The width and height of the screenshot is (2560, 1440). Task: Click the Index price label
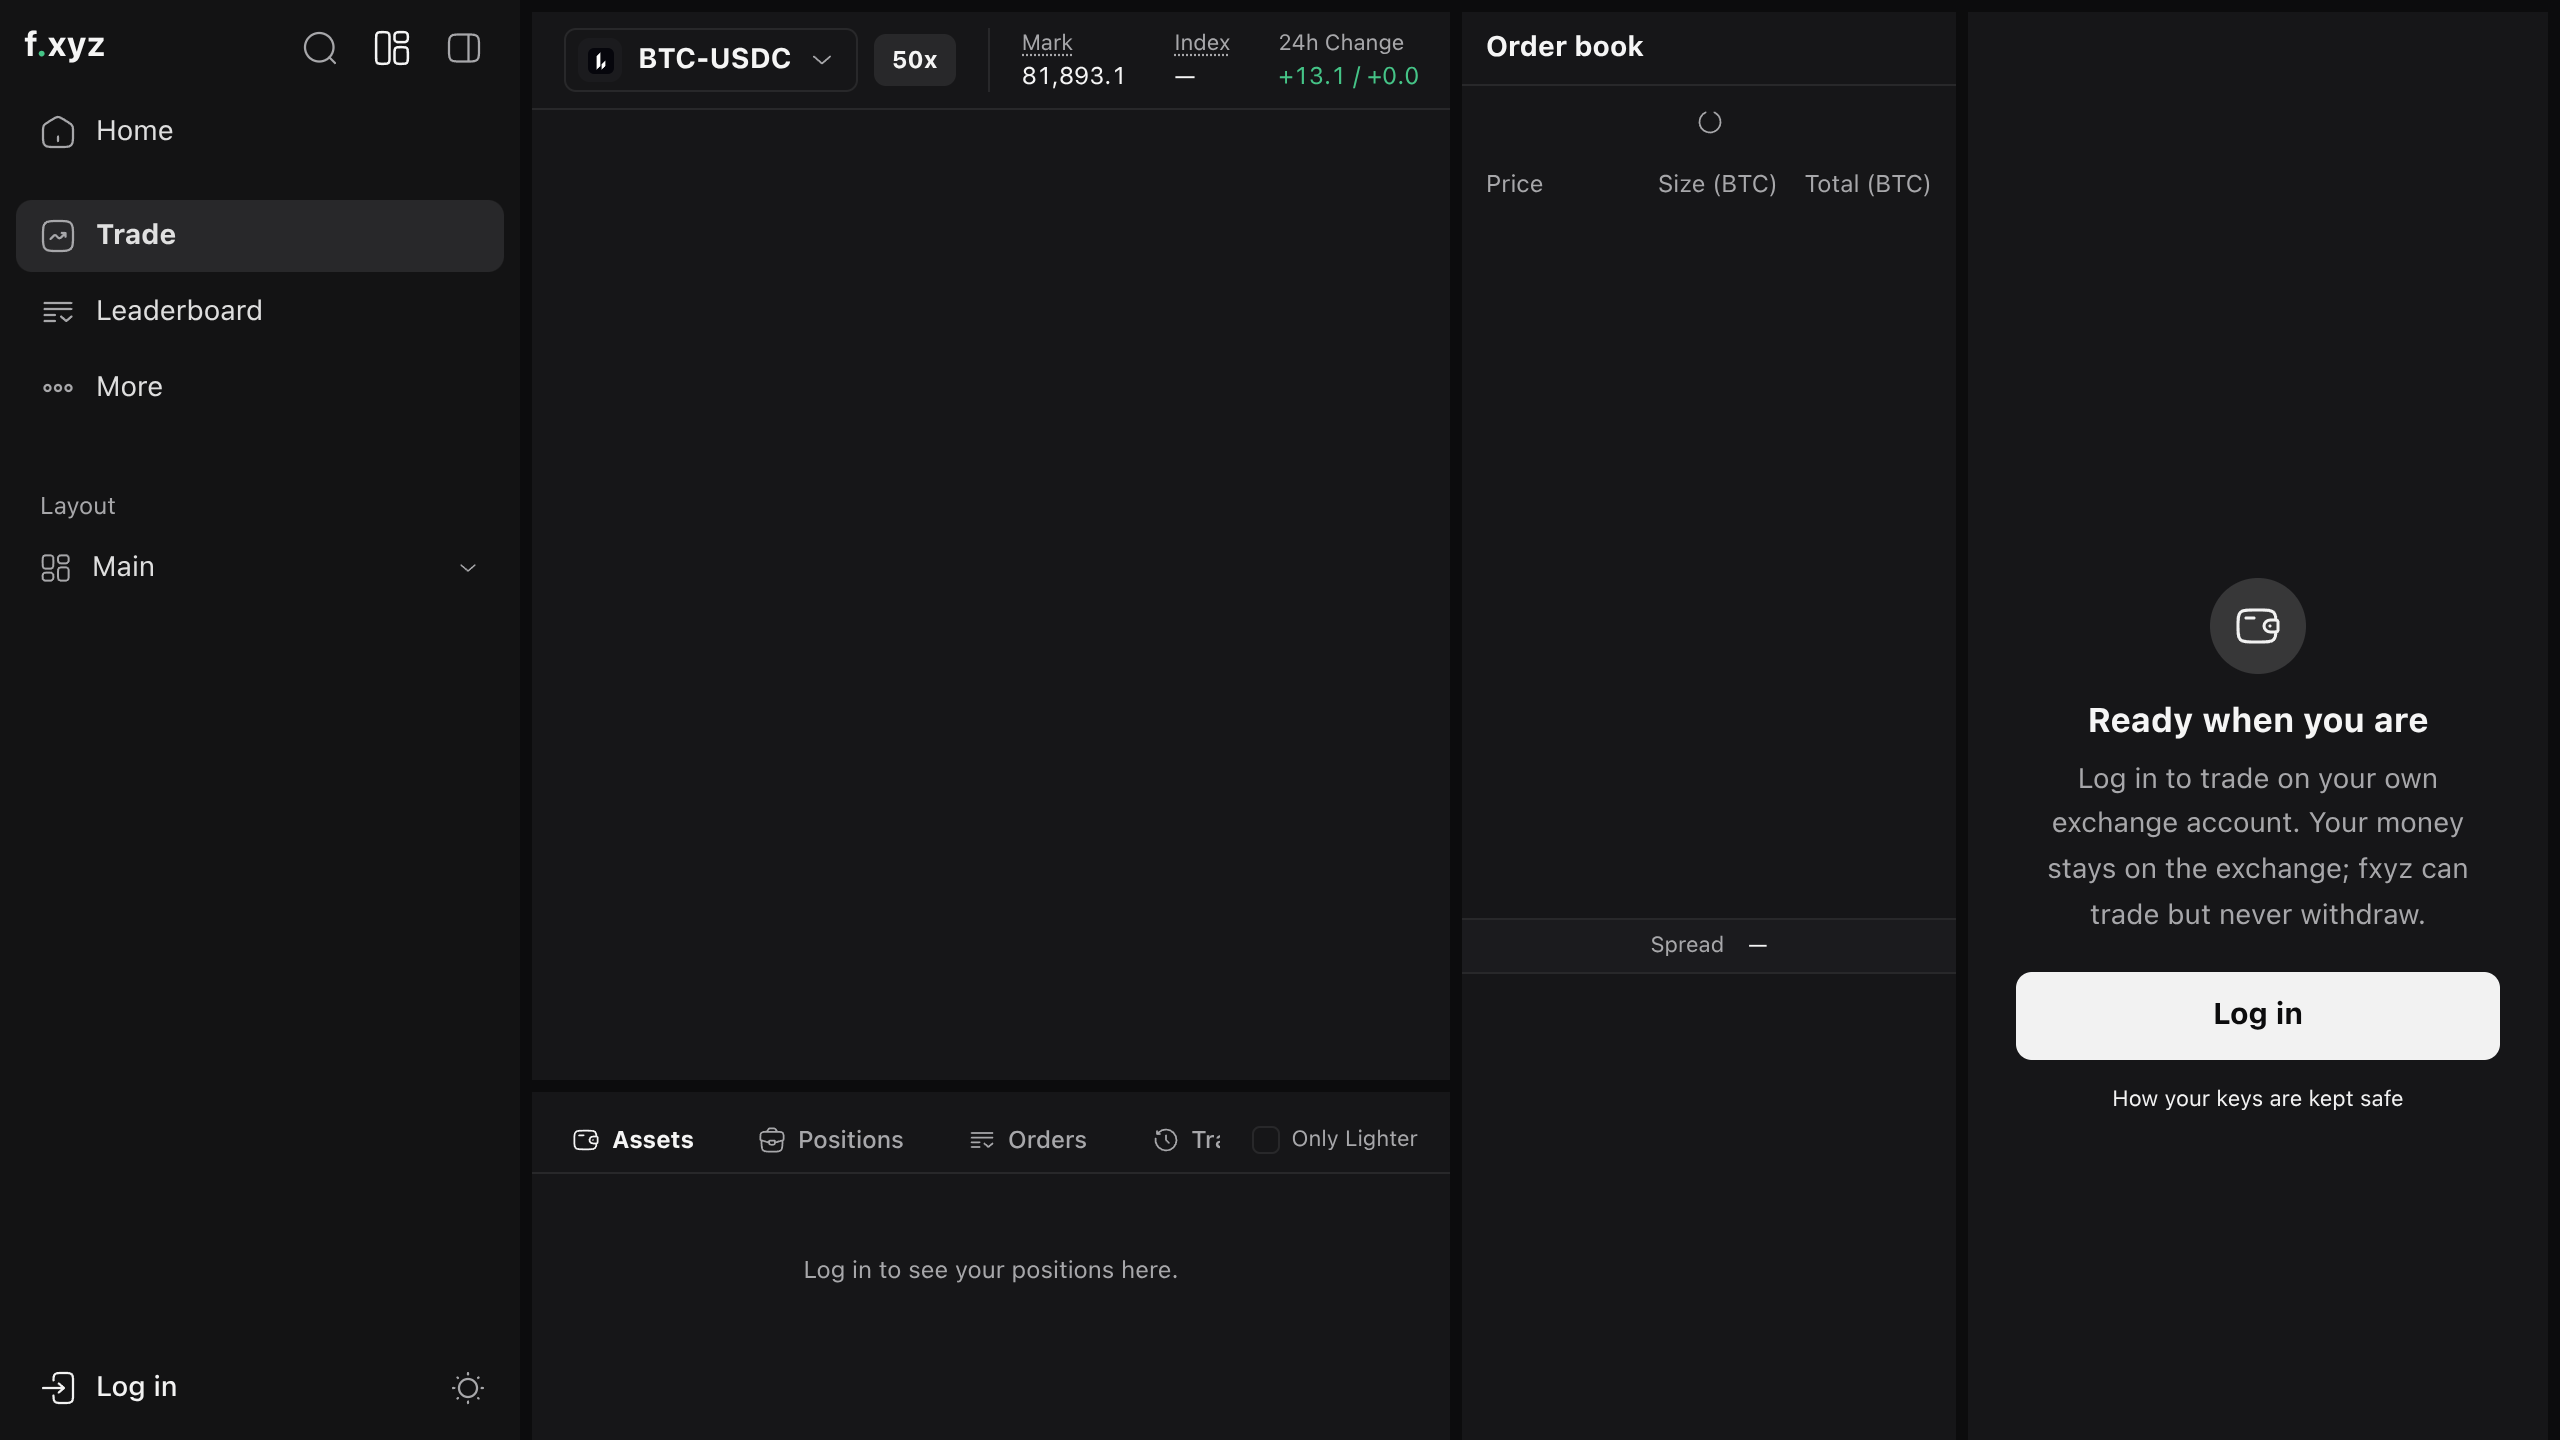coord(1201,43)
